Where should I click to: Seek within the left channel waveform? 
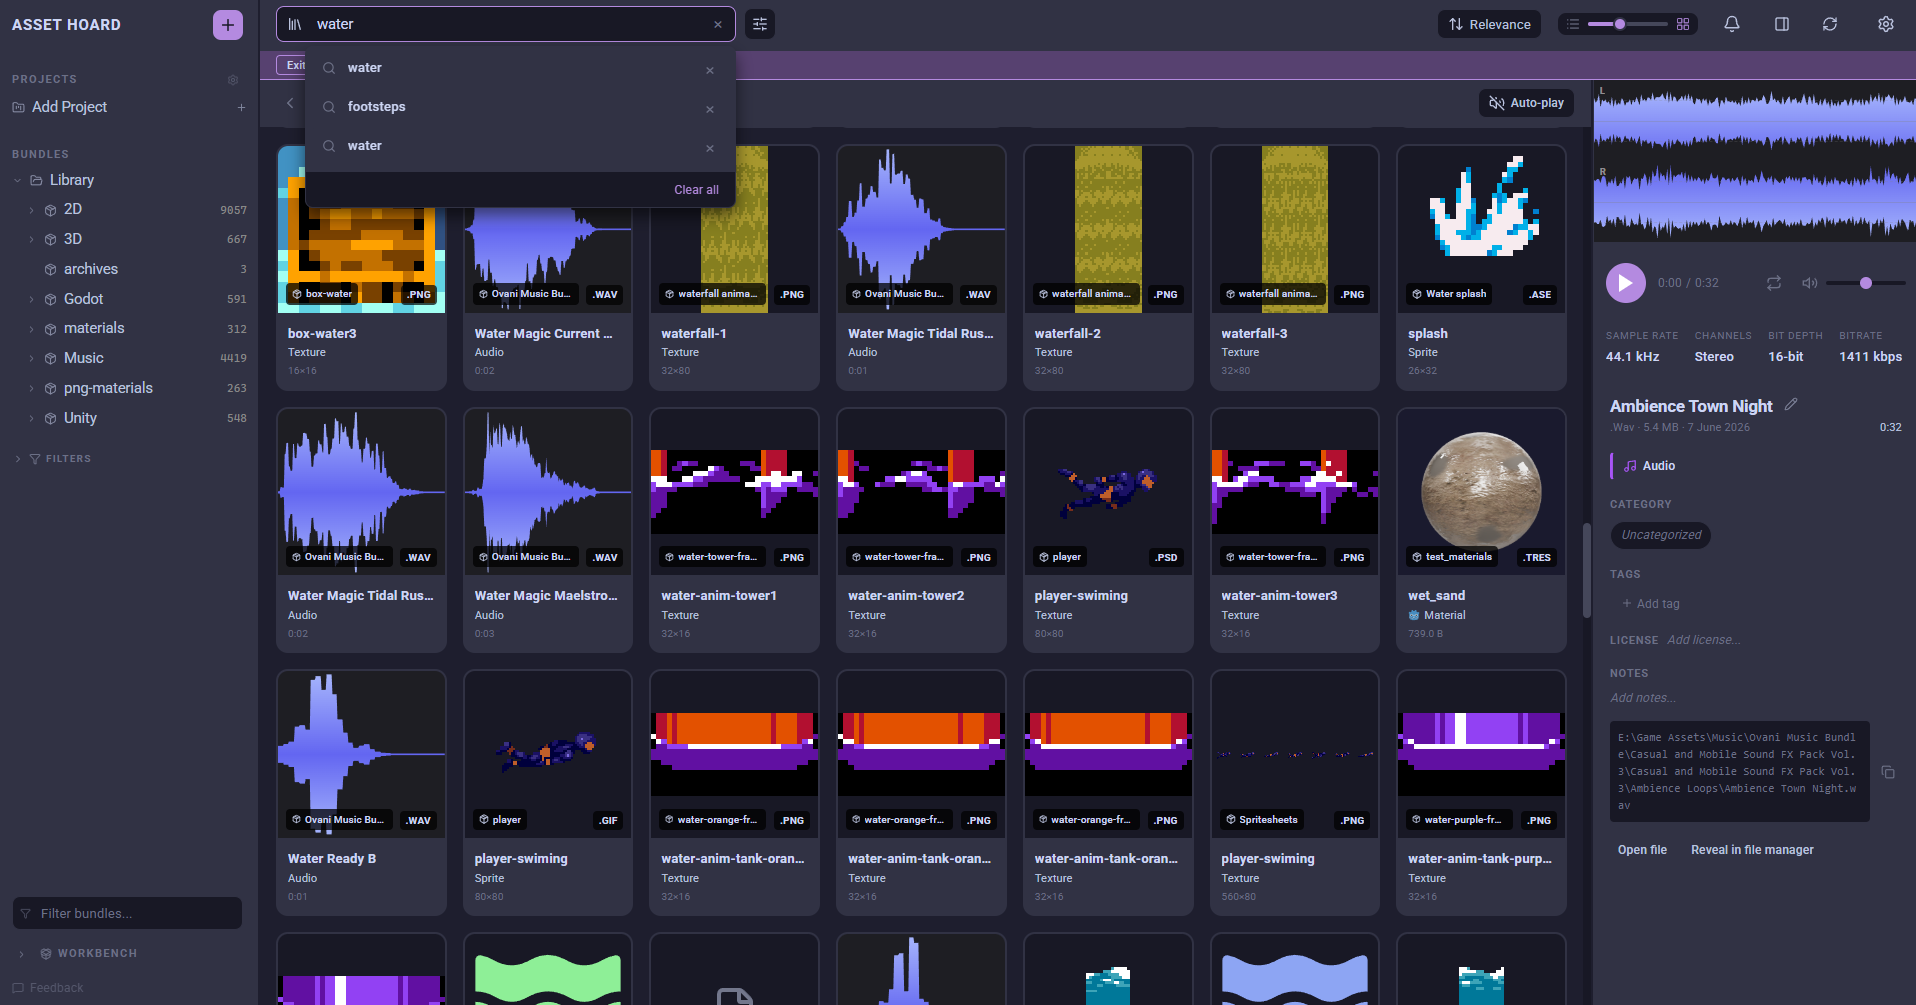pyautogui.click(x=1754, y=122)
